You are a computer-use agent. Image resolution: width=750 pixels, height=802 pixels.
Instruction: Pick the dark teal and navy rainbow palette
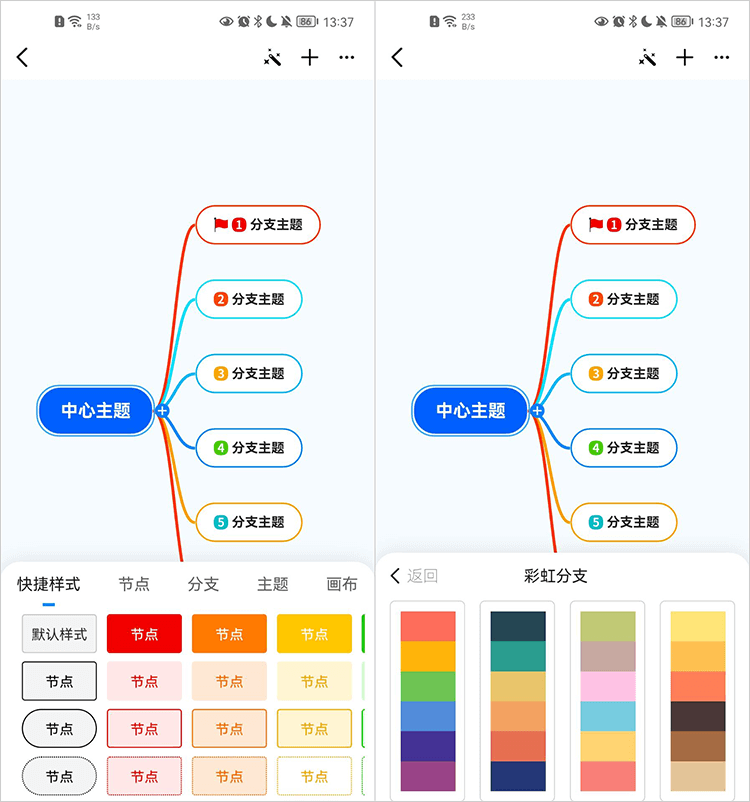point(518,700)
